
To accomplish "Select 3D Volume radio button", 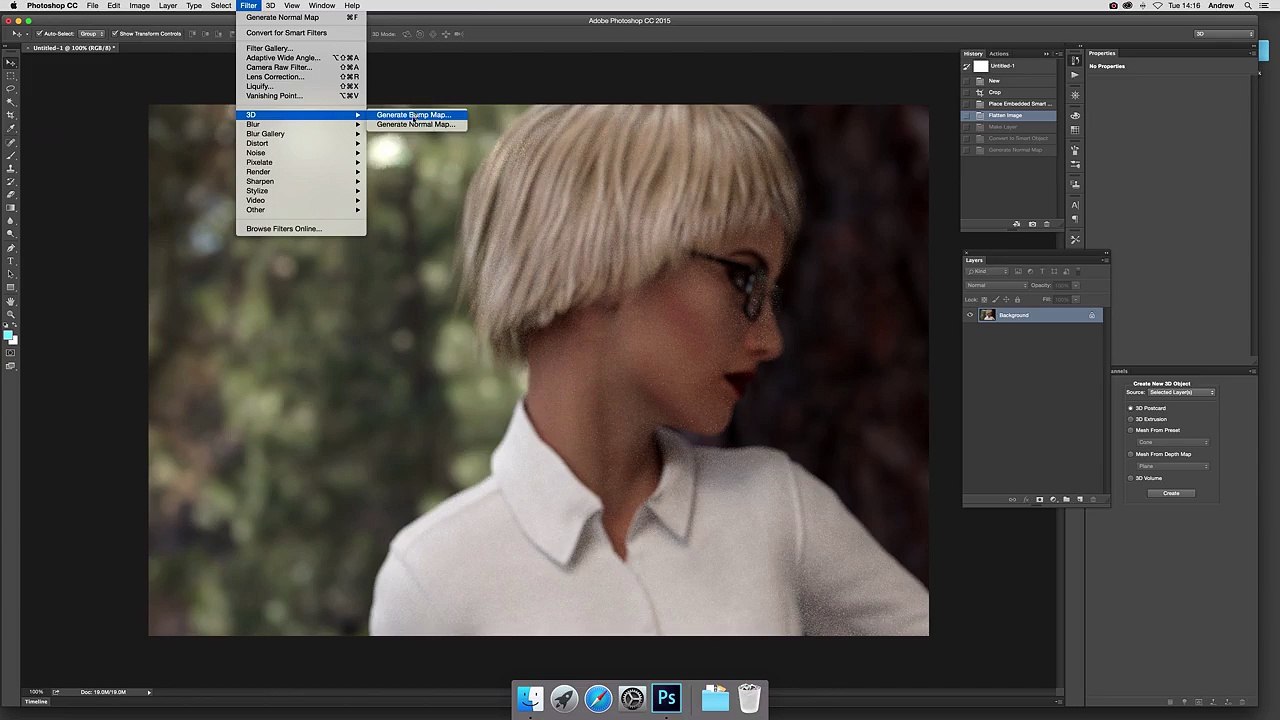I will pos(1131,478).
